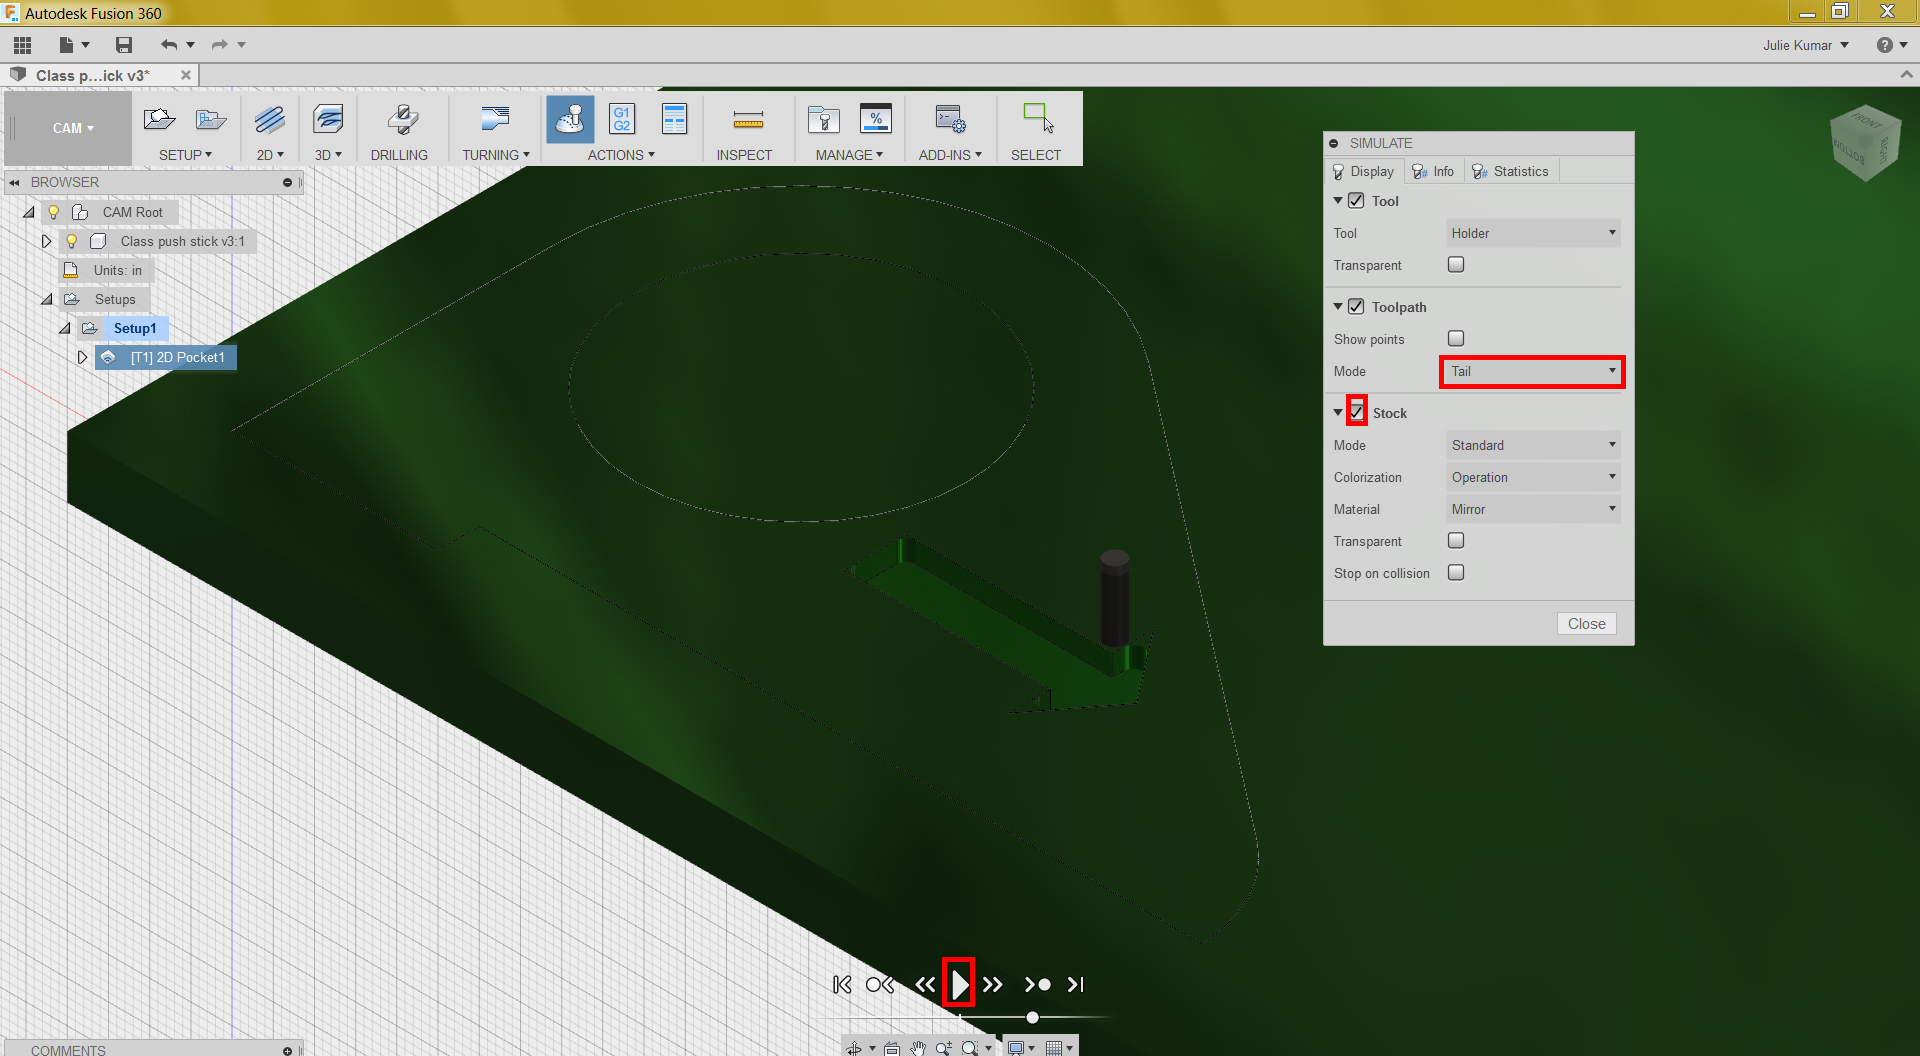Click the ViewCube orientation cube
Viewport: 1920px width, 1056px height.
coord(1864,143)
